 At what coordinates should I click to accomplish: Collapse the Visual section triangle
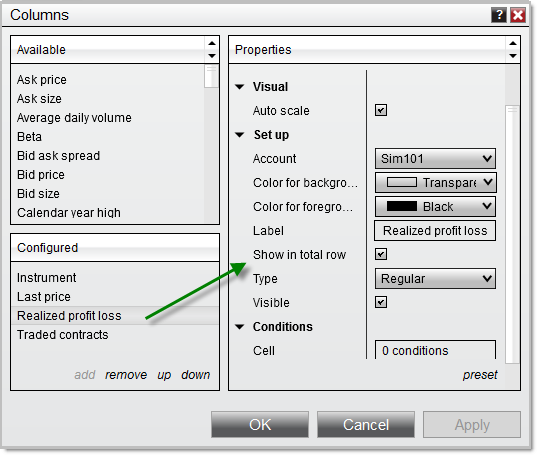(x=240, y=87)
